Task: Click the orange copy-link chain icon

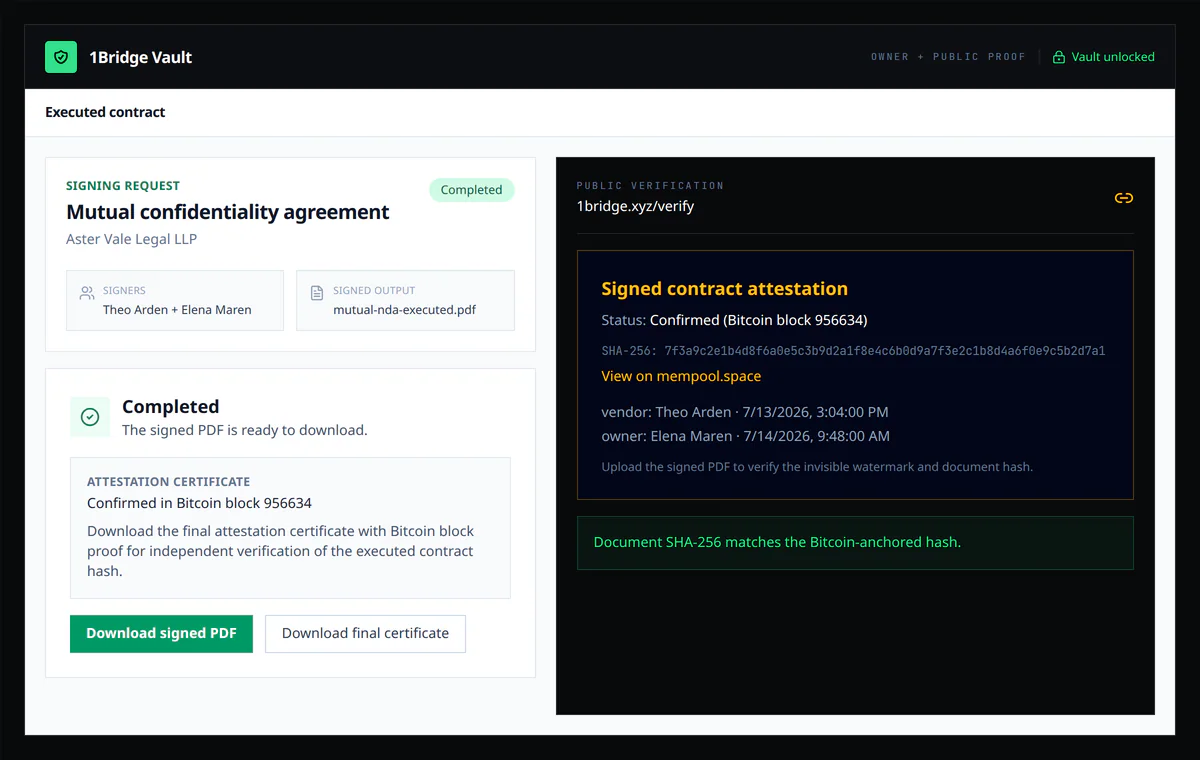Action: pyautogui.click(x=1124, y=198)
